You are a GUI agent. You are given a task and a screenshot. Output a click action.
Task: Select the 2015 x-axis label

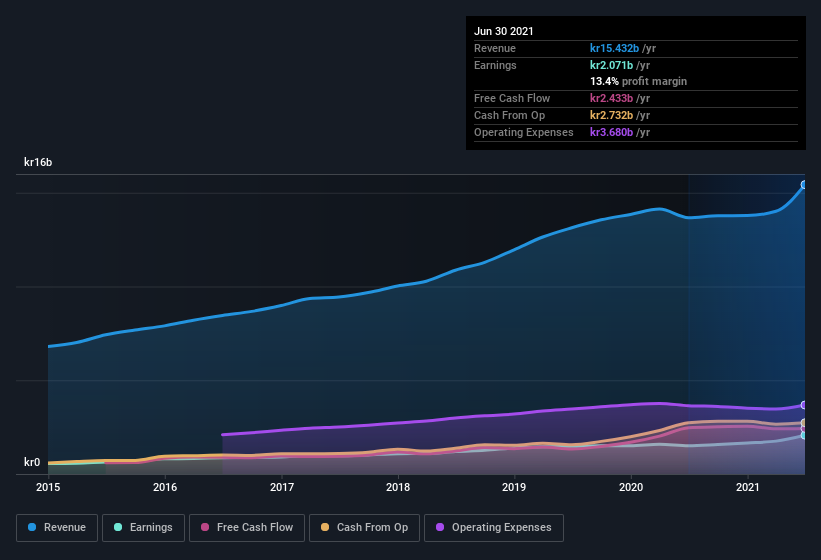pos(48,487)
